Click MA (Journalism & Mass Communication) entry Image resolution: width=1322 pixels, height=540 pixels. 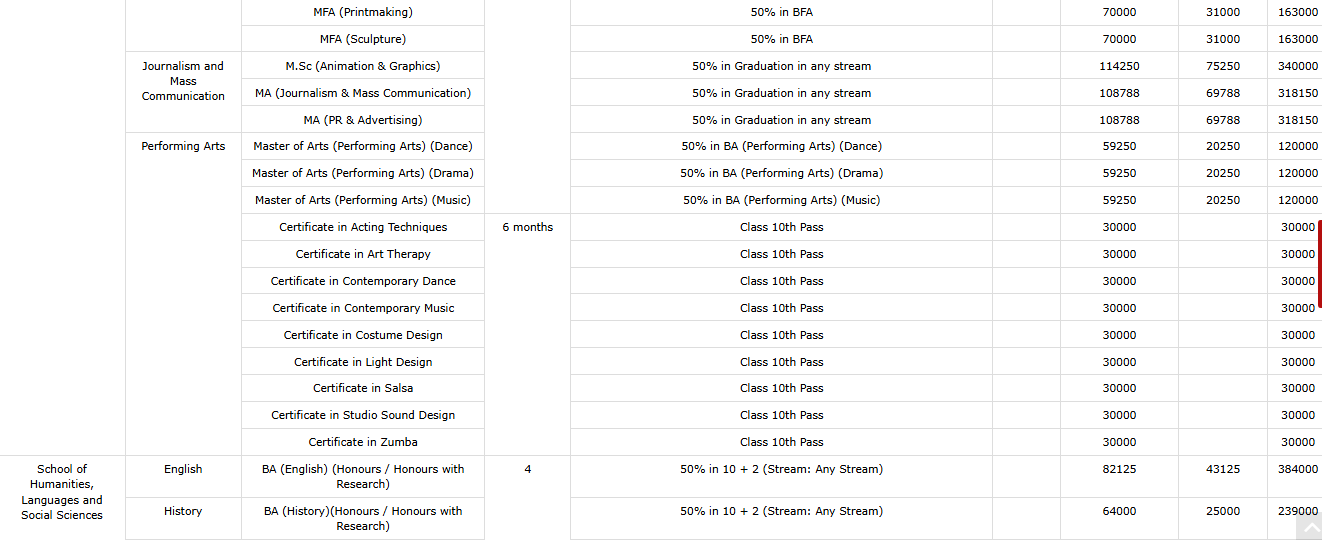tap(363, 93)
